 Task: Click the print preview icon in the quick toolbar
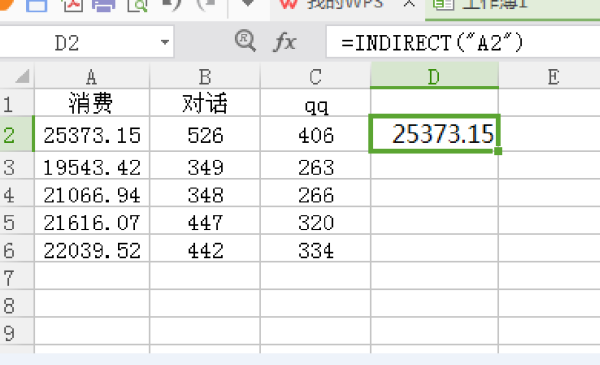click(137, 5)
